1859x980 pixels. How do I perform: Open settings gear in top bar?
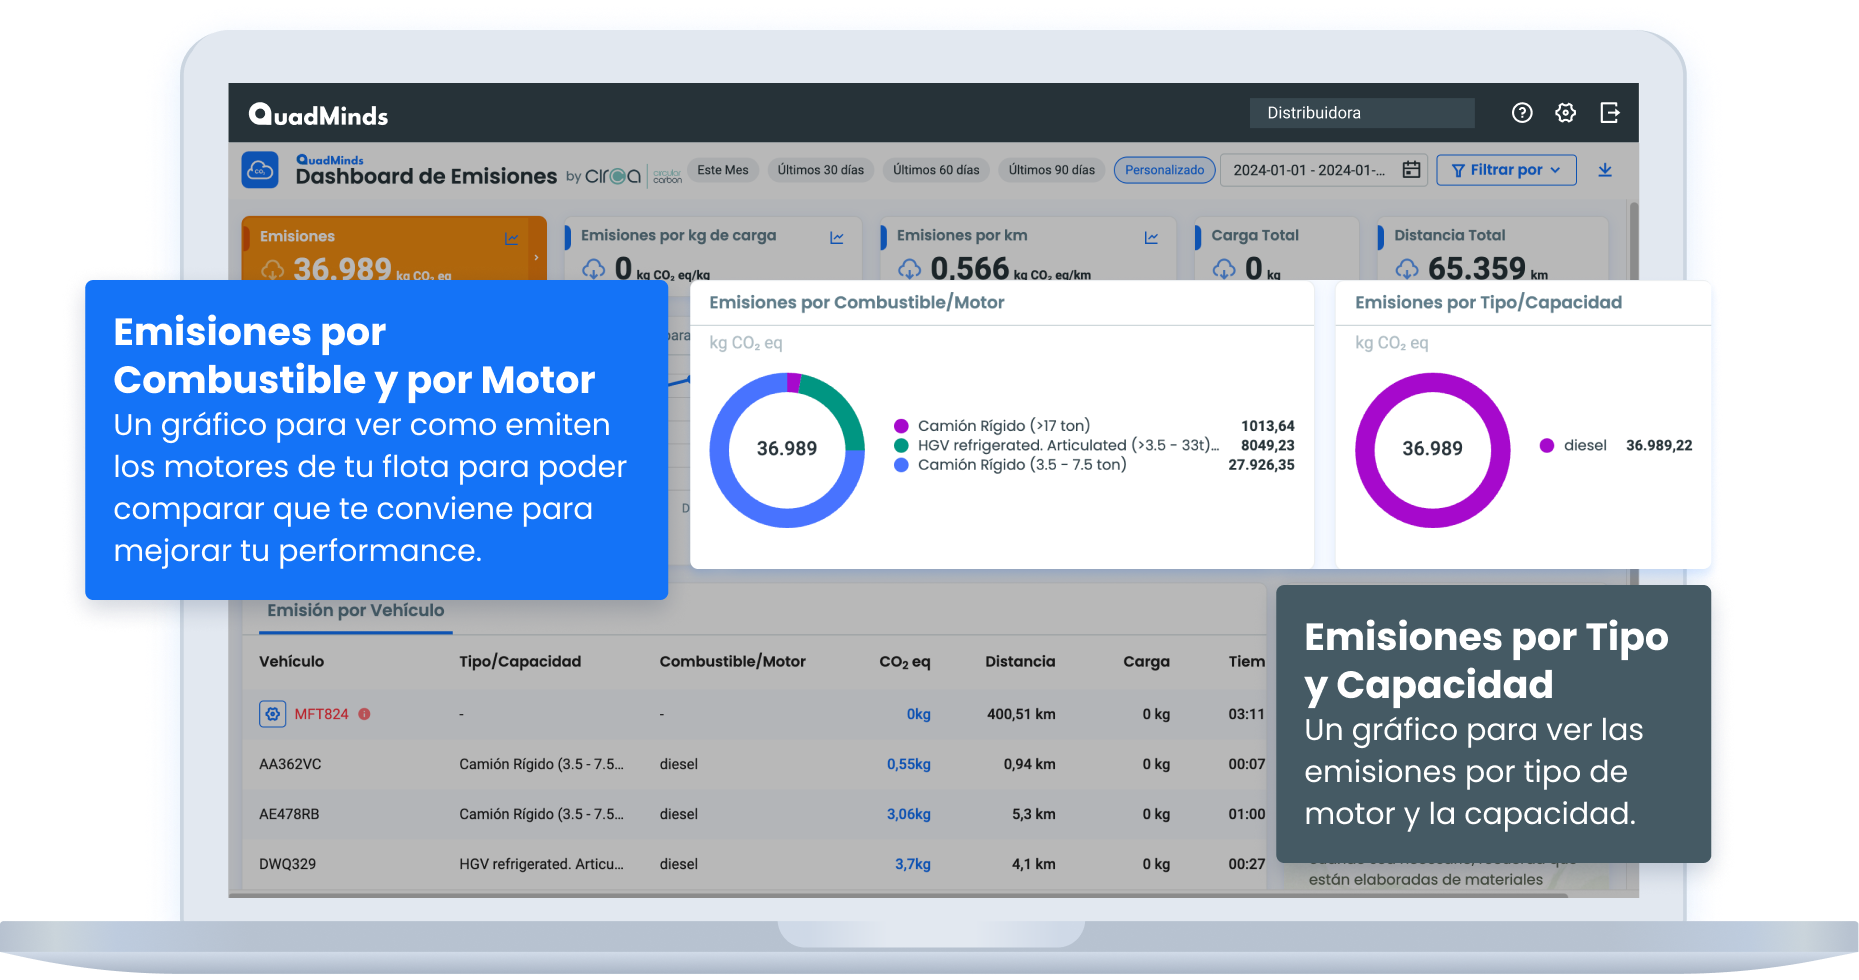point(1566,113)
